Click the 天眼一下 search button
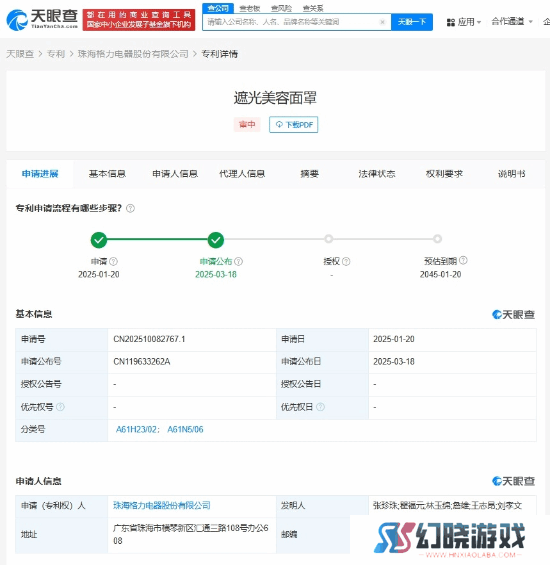 coord(412,22)
